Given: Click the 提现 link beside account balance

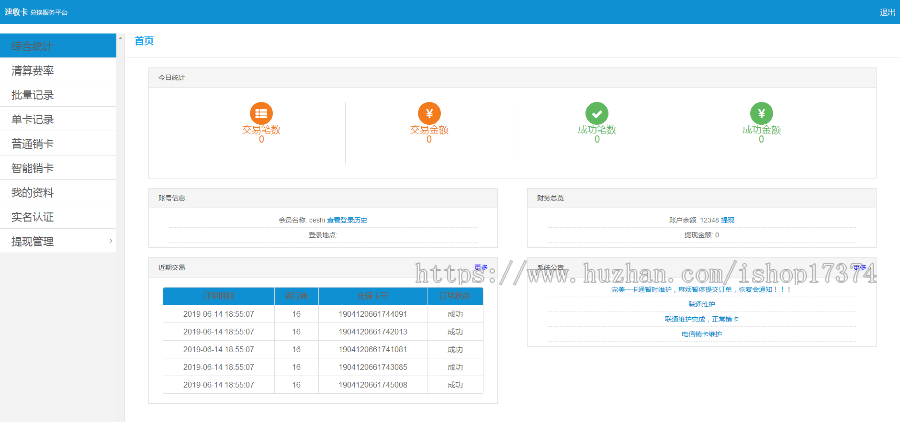Looking at the screenshot, I should tap(728, 219).
